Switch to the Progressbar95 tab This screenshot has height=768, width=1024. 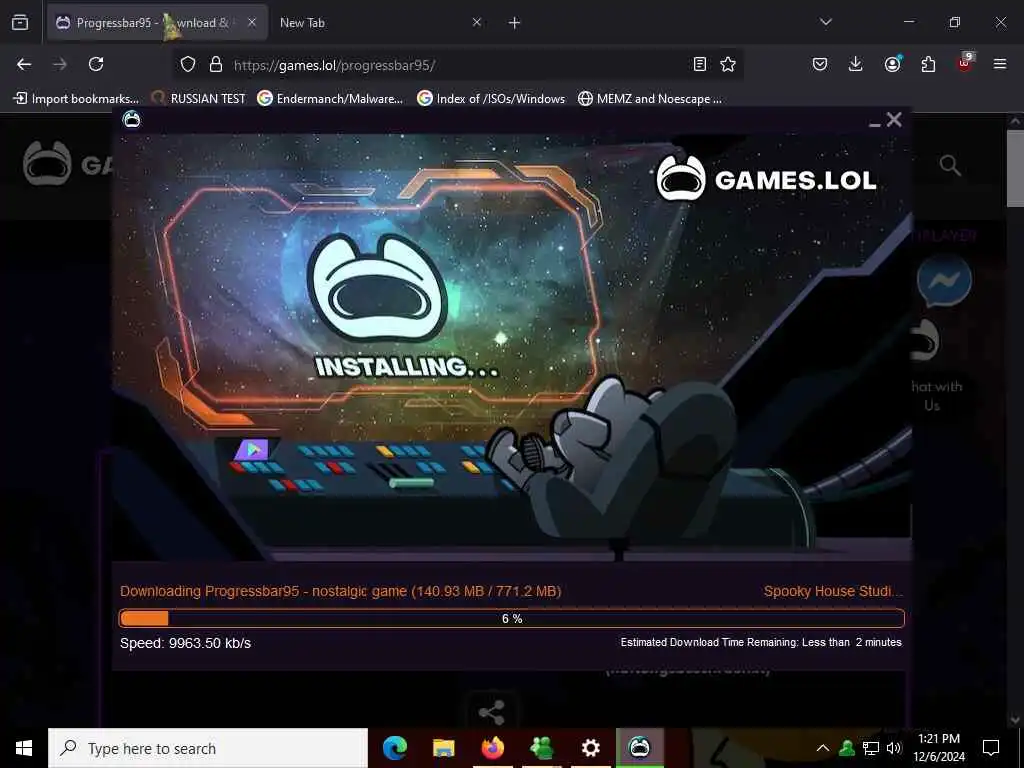157,23
